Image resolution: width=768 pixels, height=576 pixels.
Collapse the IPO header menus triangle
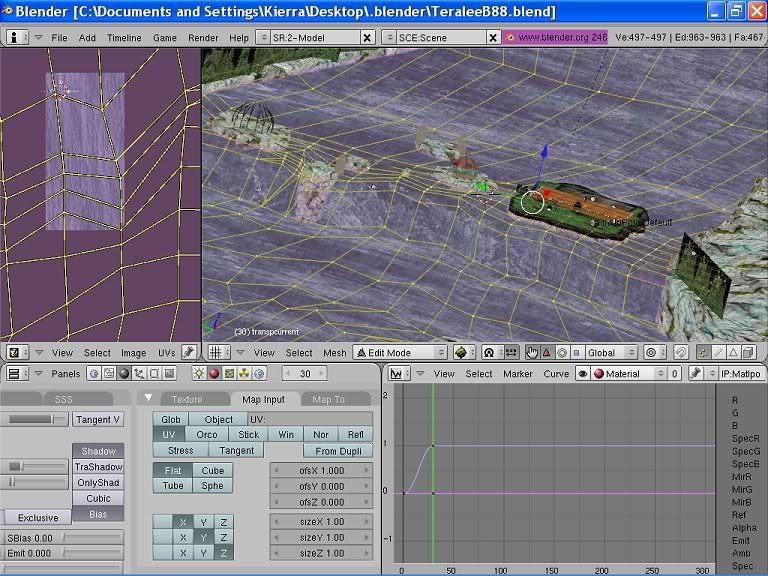point(420,374)
